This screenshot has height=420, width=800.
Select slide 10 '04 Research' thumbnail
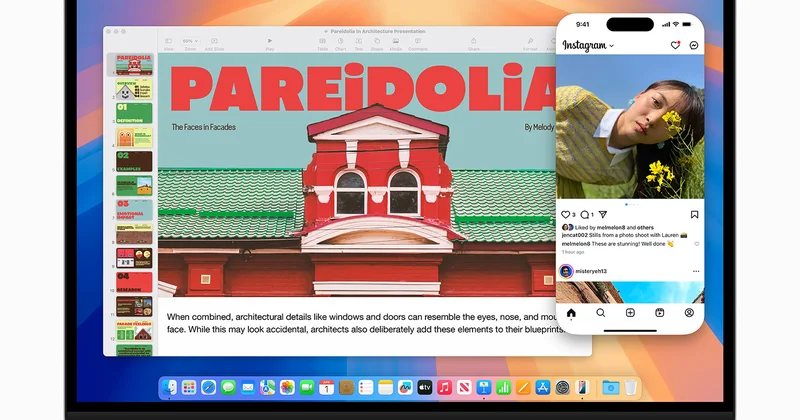(x=134, y=282)
